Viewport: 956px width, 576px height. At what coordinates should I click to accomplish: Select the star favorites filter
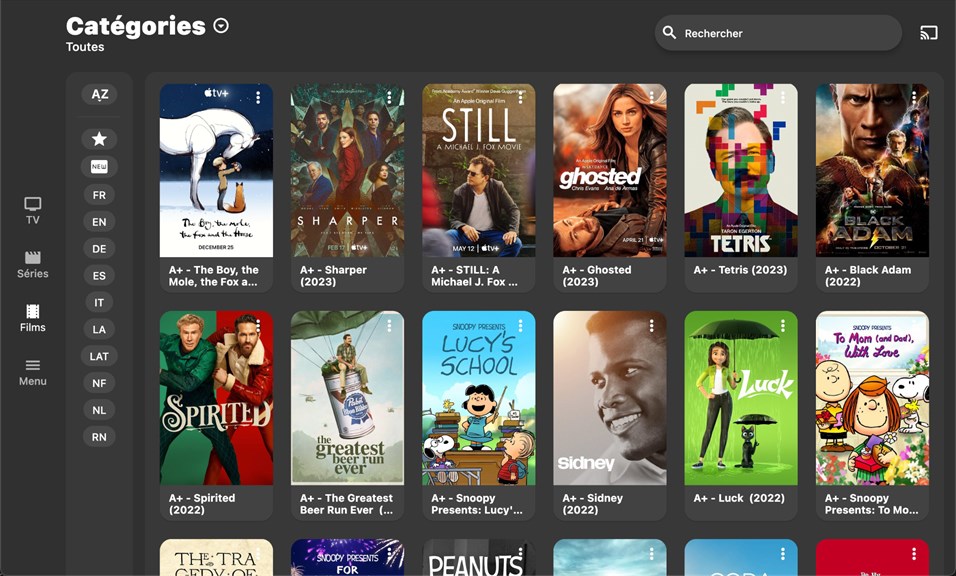coord(99,139)
